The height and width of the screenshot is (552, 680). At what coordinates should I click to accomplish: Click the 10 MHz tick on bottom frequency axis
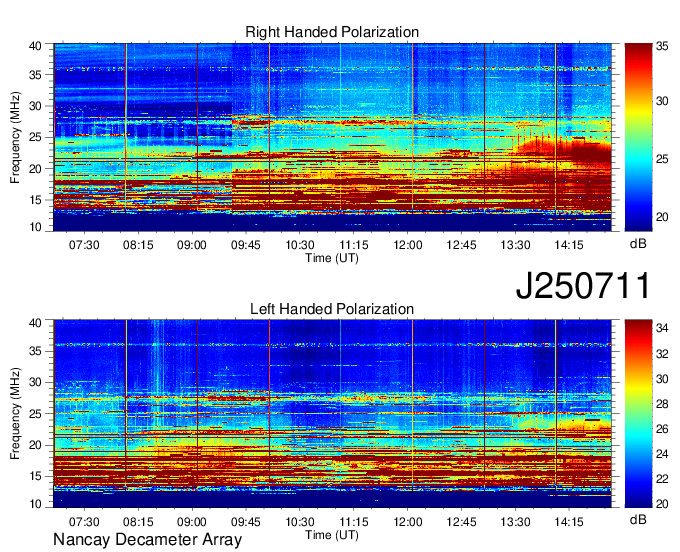[x=36, y=504]
